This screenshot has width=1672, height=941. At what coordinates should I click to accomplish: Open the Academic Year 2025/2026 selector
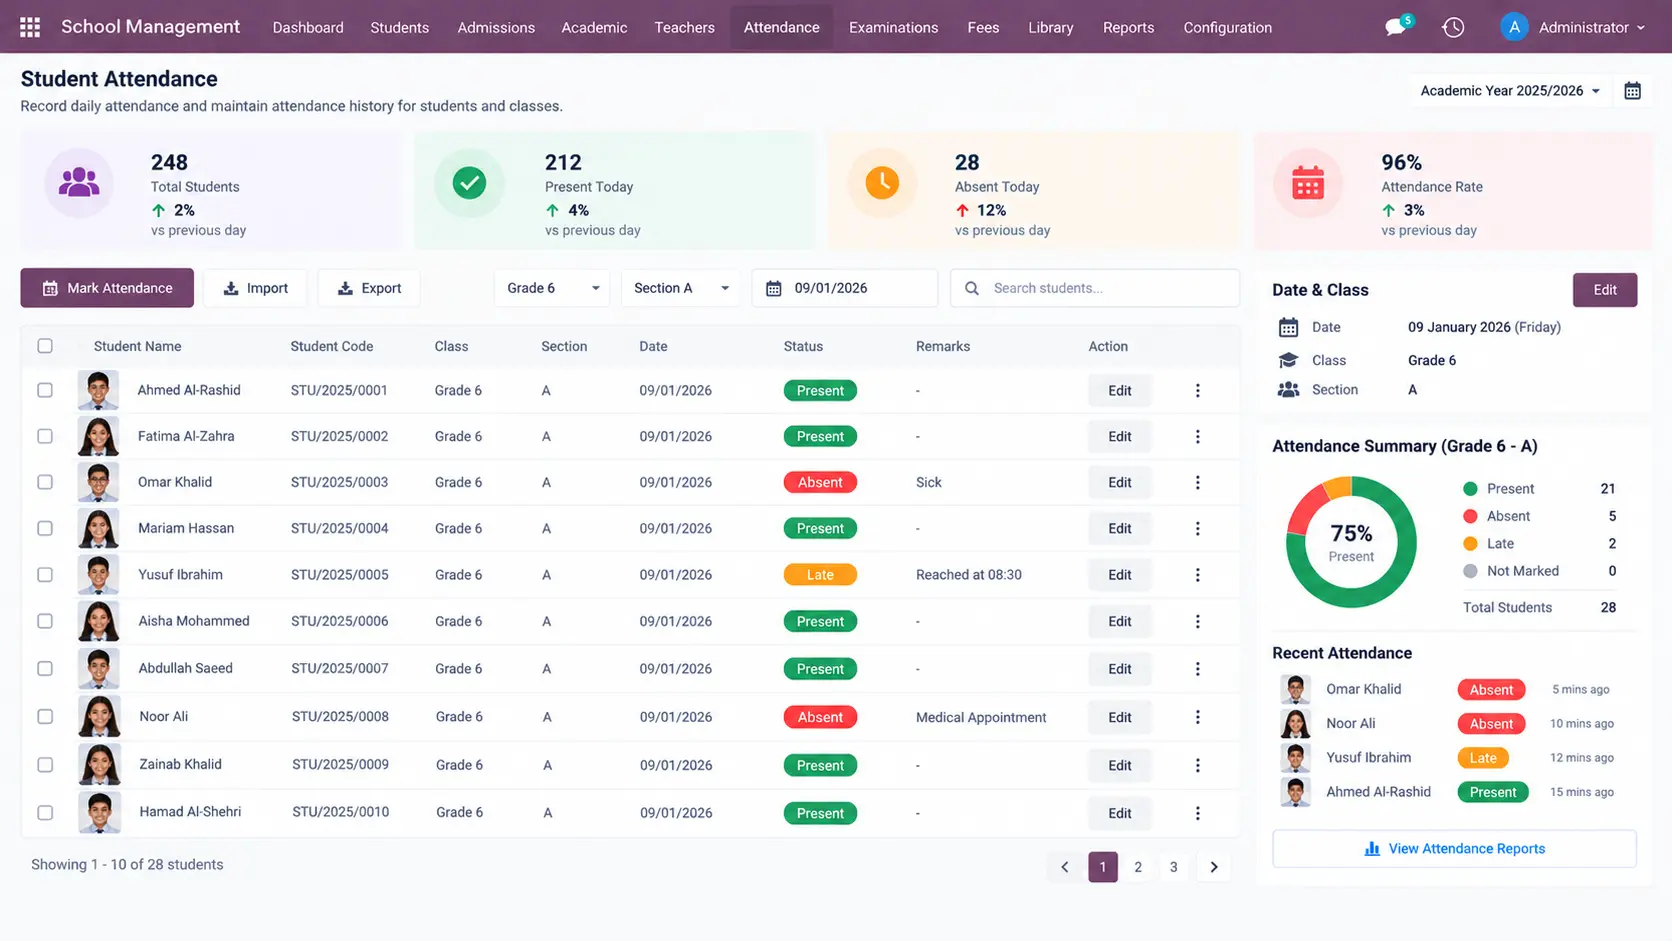pos(1510,91)
